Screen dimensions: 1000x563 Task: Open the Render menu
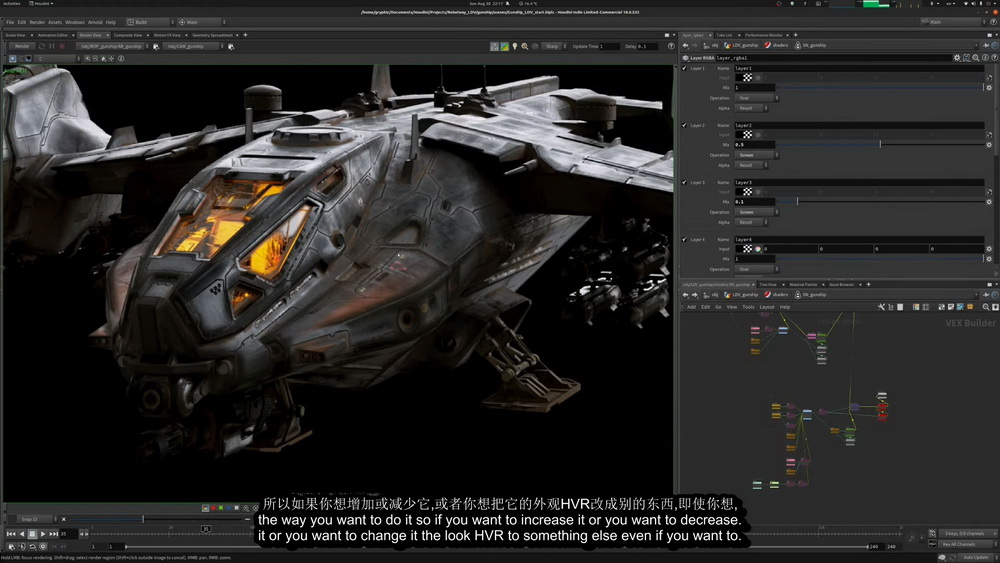(x=37, y=22)
